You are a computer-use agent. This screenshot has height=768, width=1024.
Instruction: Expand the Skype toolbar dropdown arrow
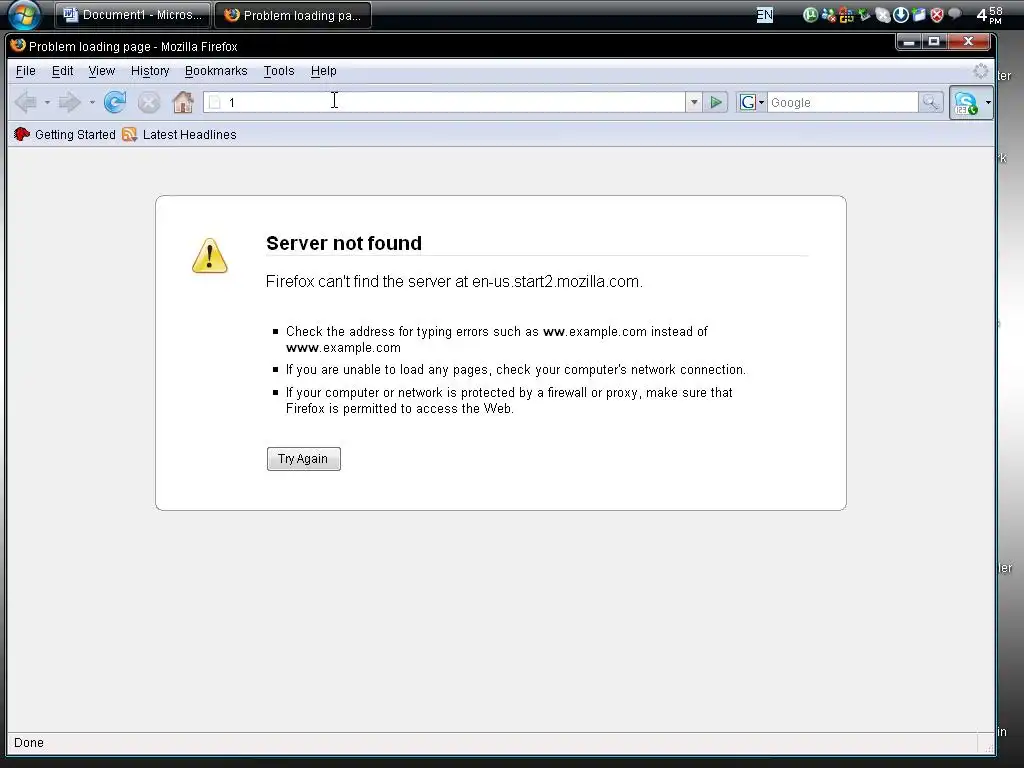pos(987,103)
